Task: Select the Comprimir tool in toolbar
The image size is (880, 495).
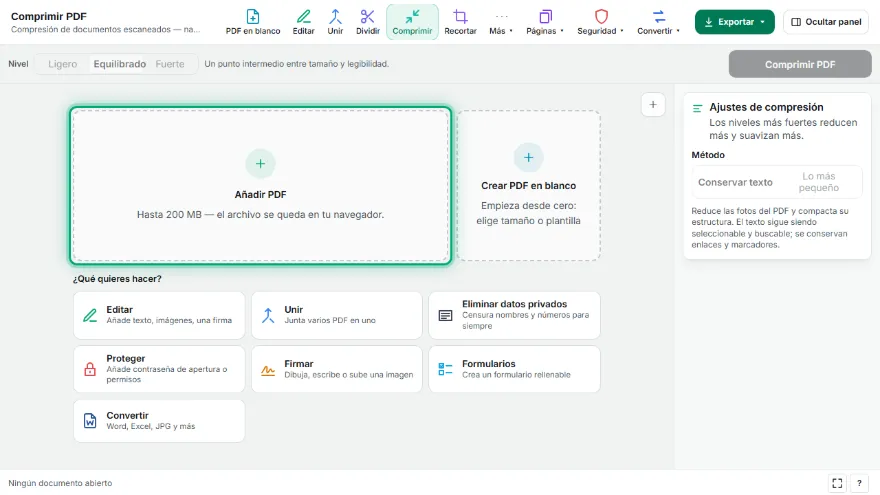Action: [x=412, y=22]
